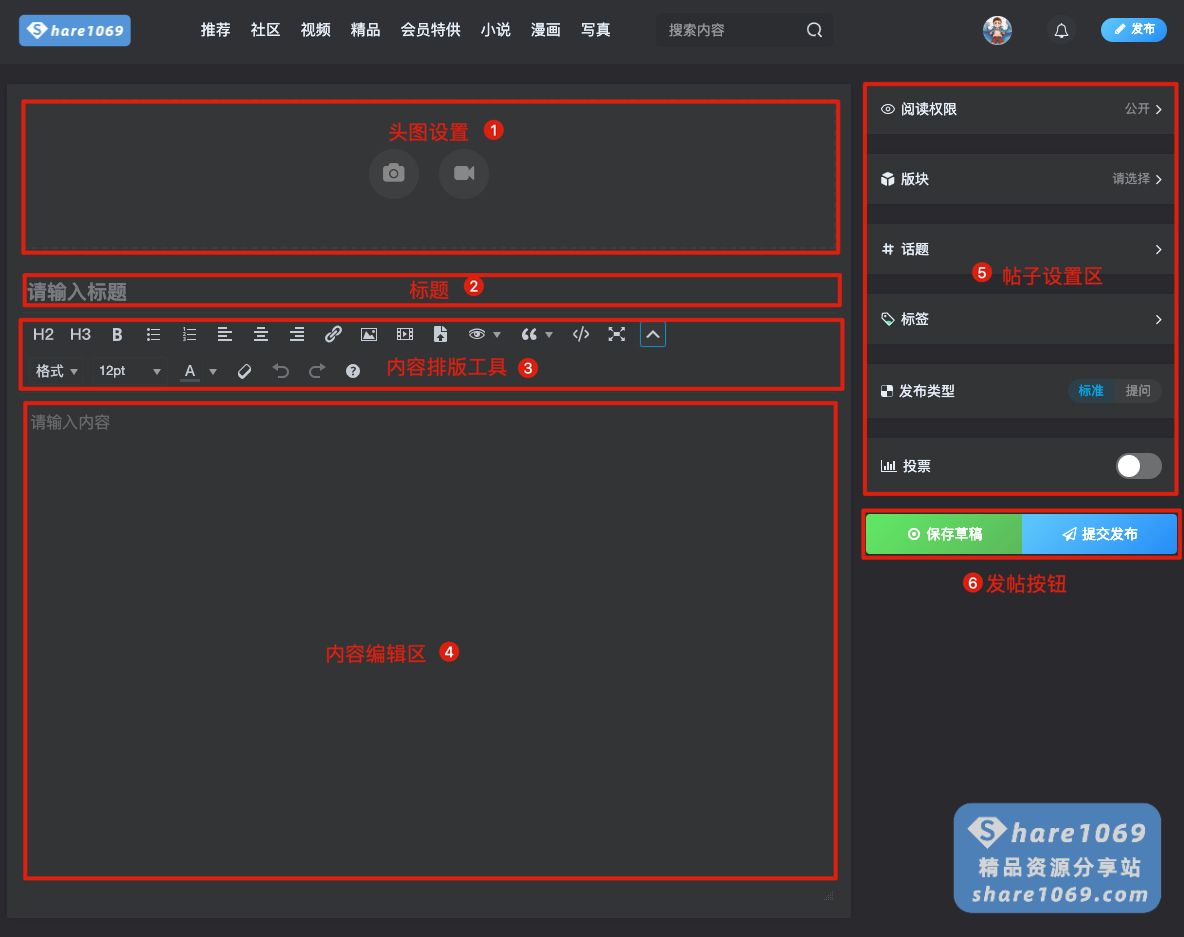Select 标准 as the publish type
This screenshot has height=937, width=1184.
pos(1091,391)
